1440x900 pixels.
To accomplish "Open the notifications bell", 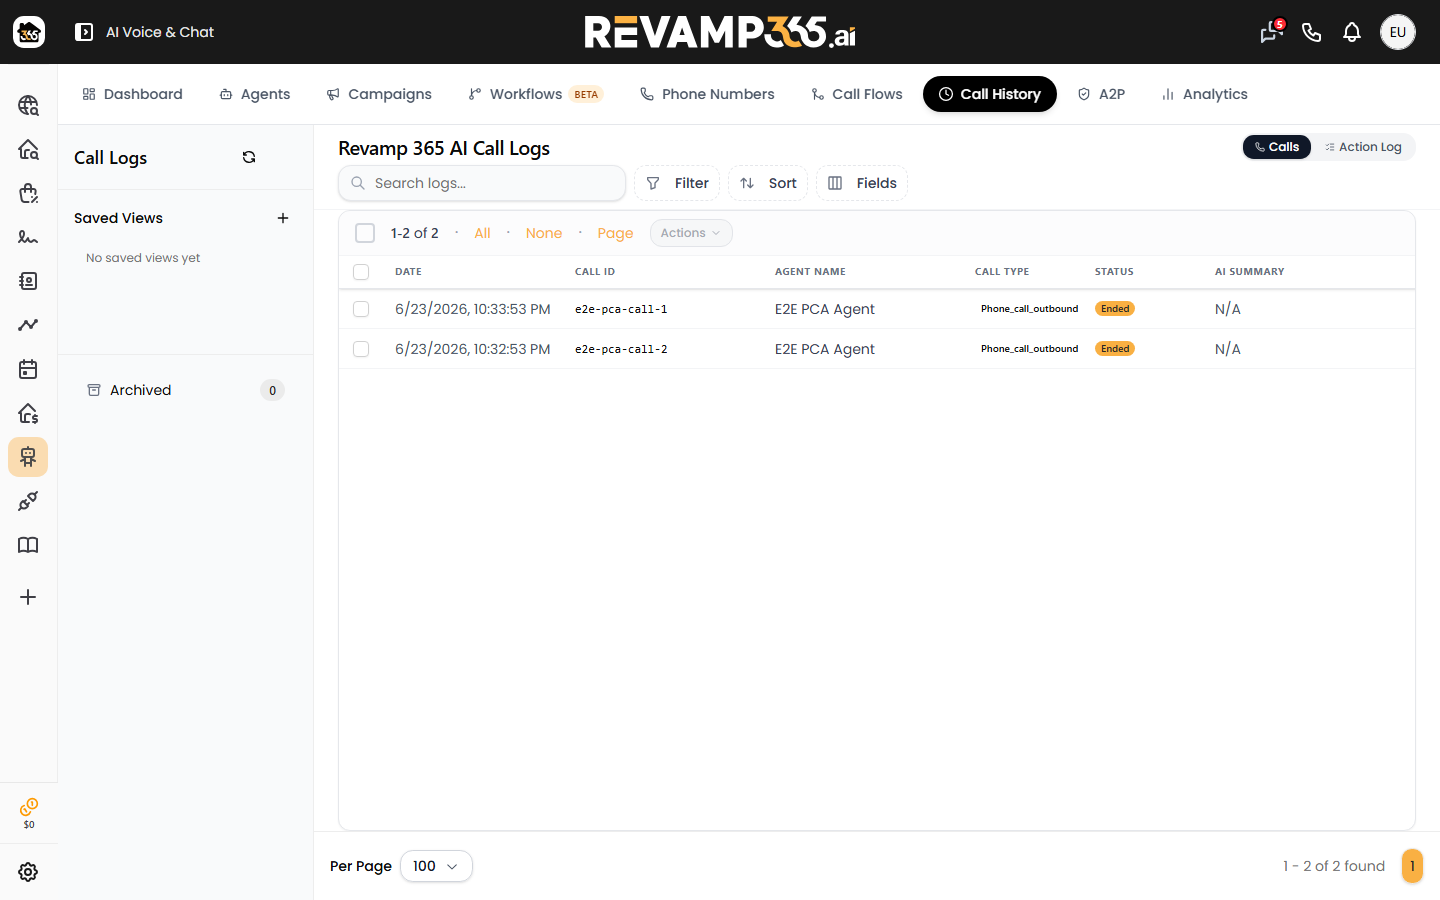I will (x=1352, y=32).
